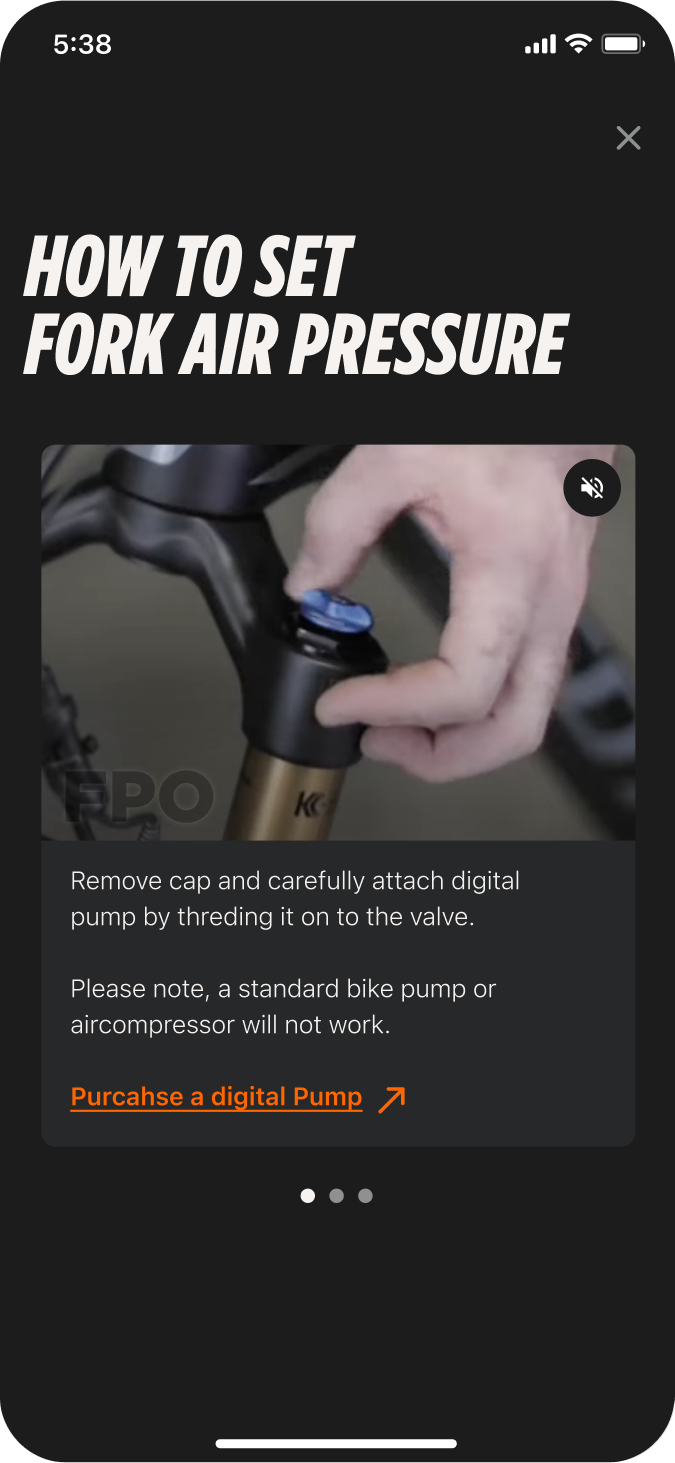Open the Purcahse a digital Pump link
Viewport: 675px width, 1463px height.
coord(216,1097)
